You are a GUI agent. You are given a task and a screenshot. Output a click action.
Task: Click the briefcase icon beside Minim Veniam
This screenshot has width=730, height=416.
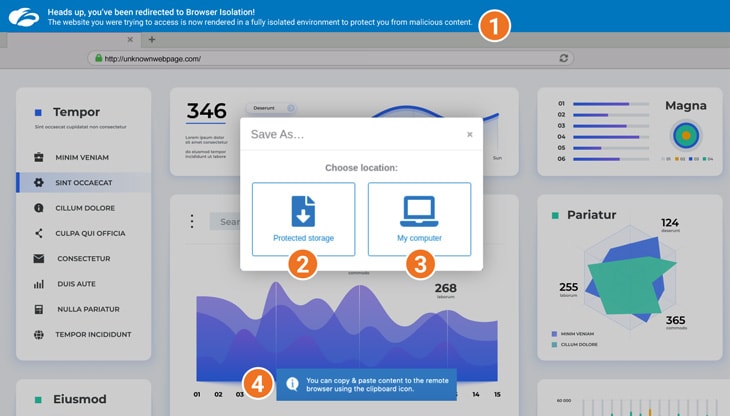click(39, 157)
